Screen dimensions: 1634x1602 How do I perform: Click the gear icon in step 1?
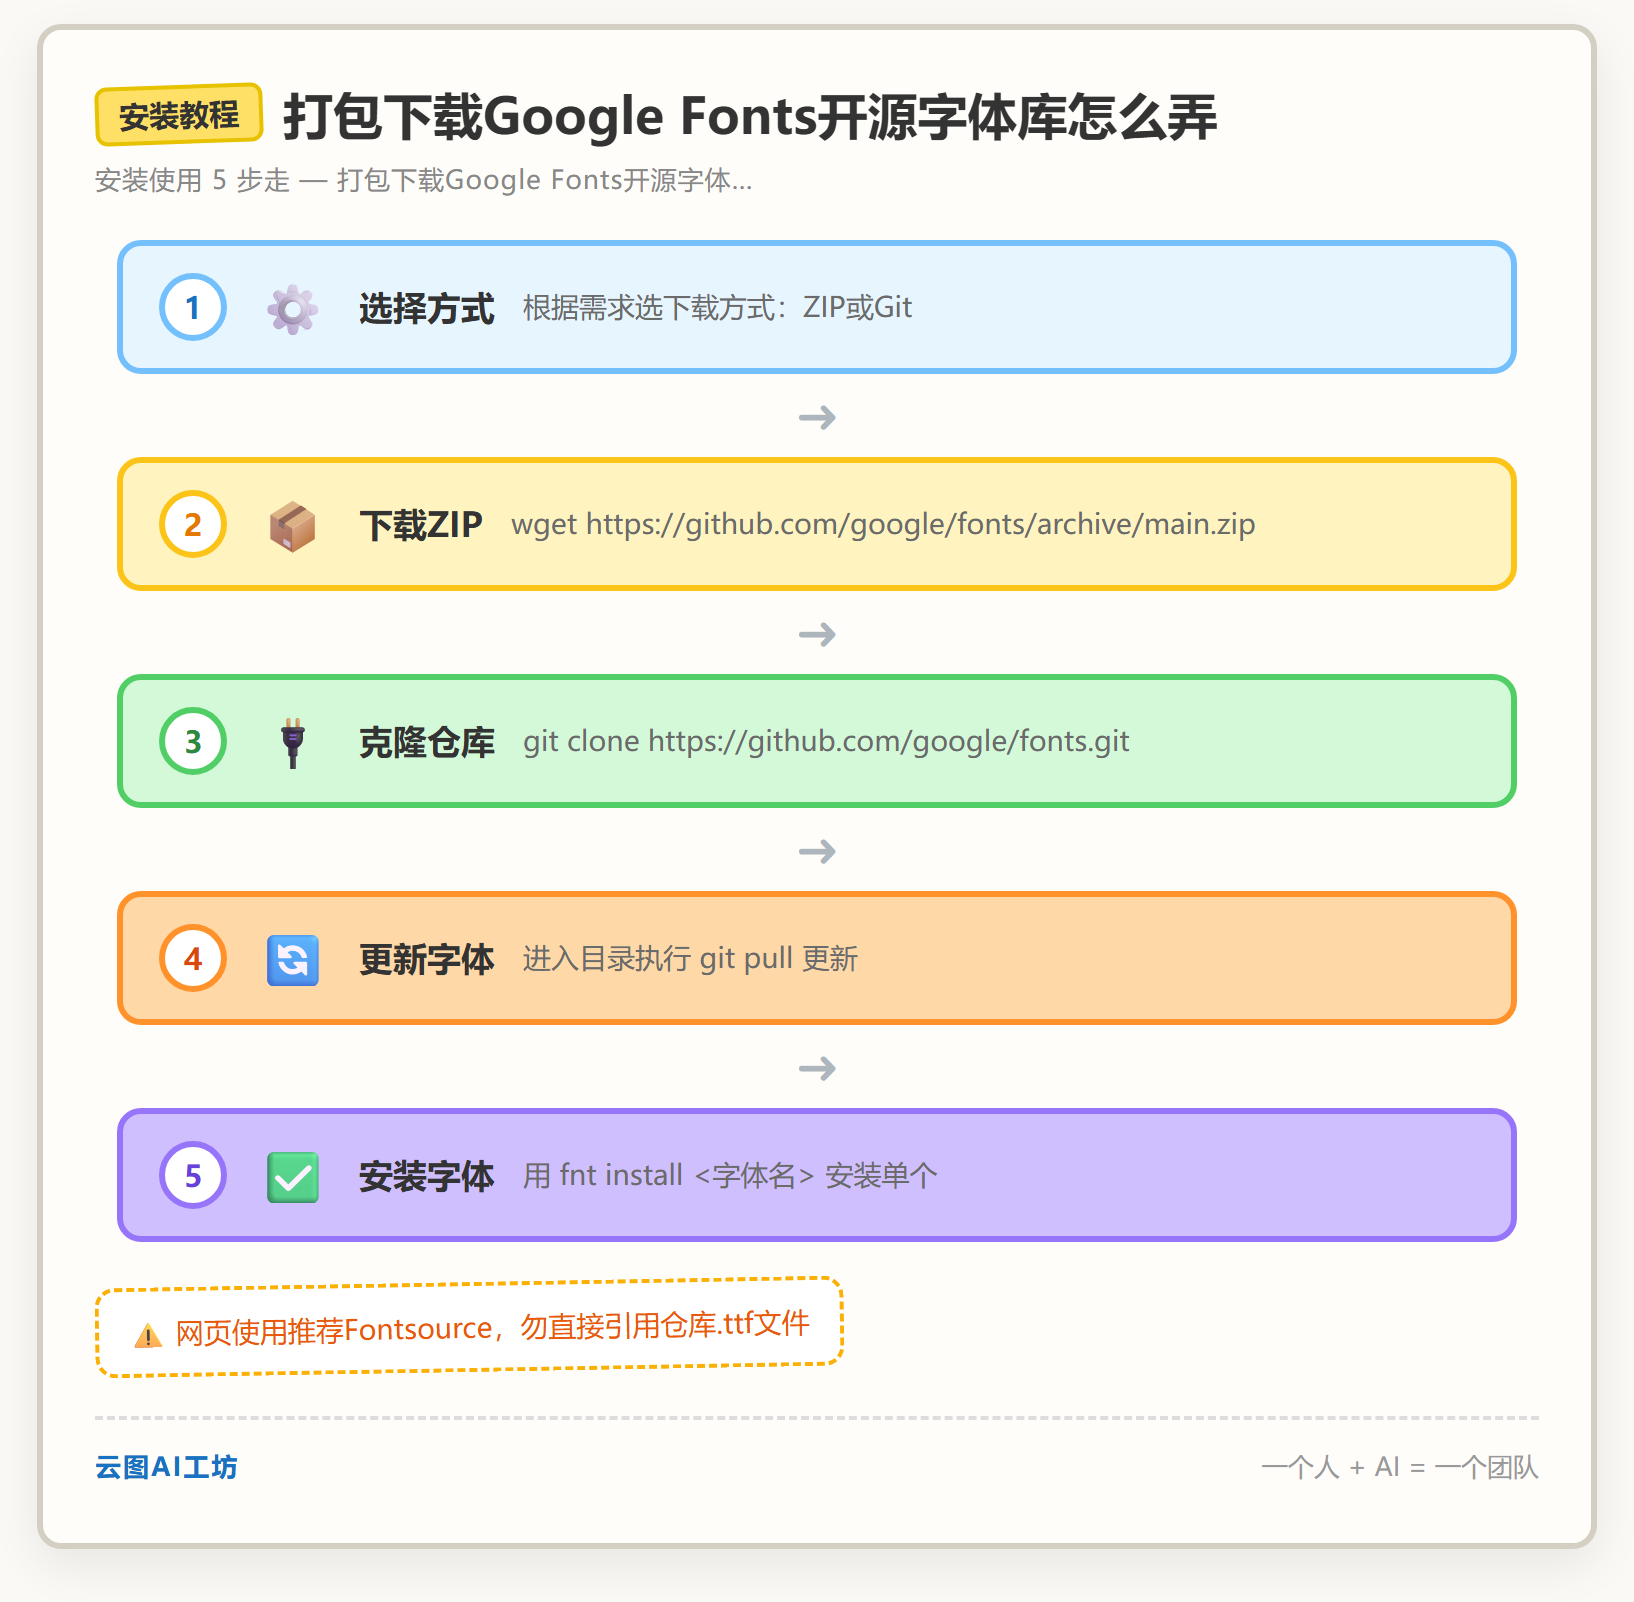293,309
